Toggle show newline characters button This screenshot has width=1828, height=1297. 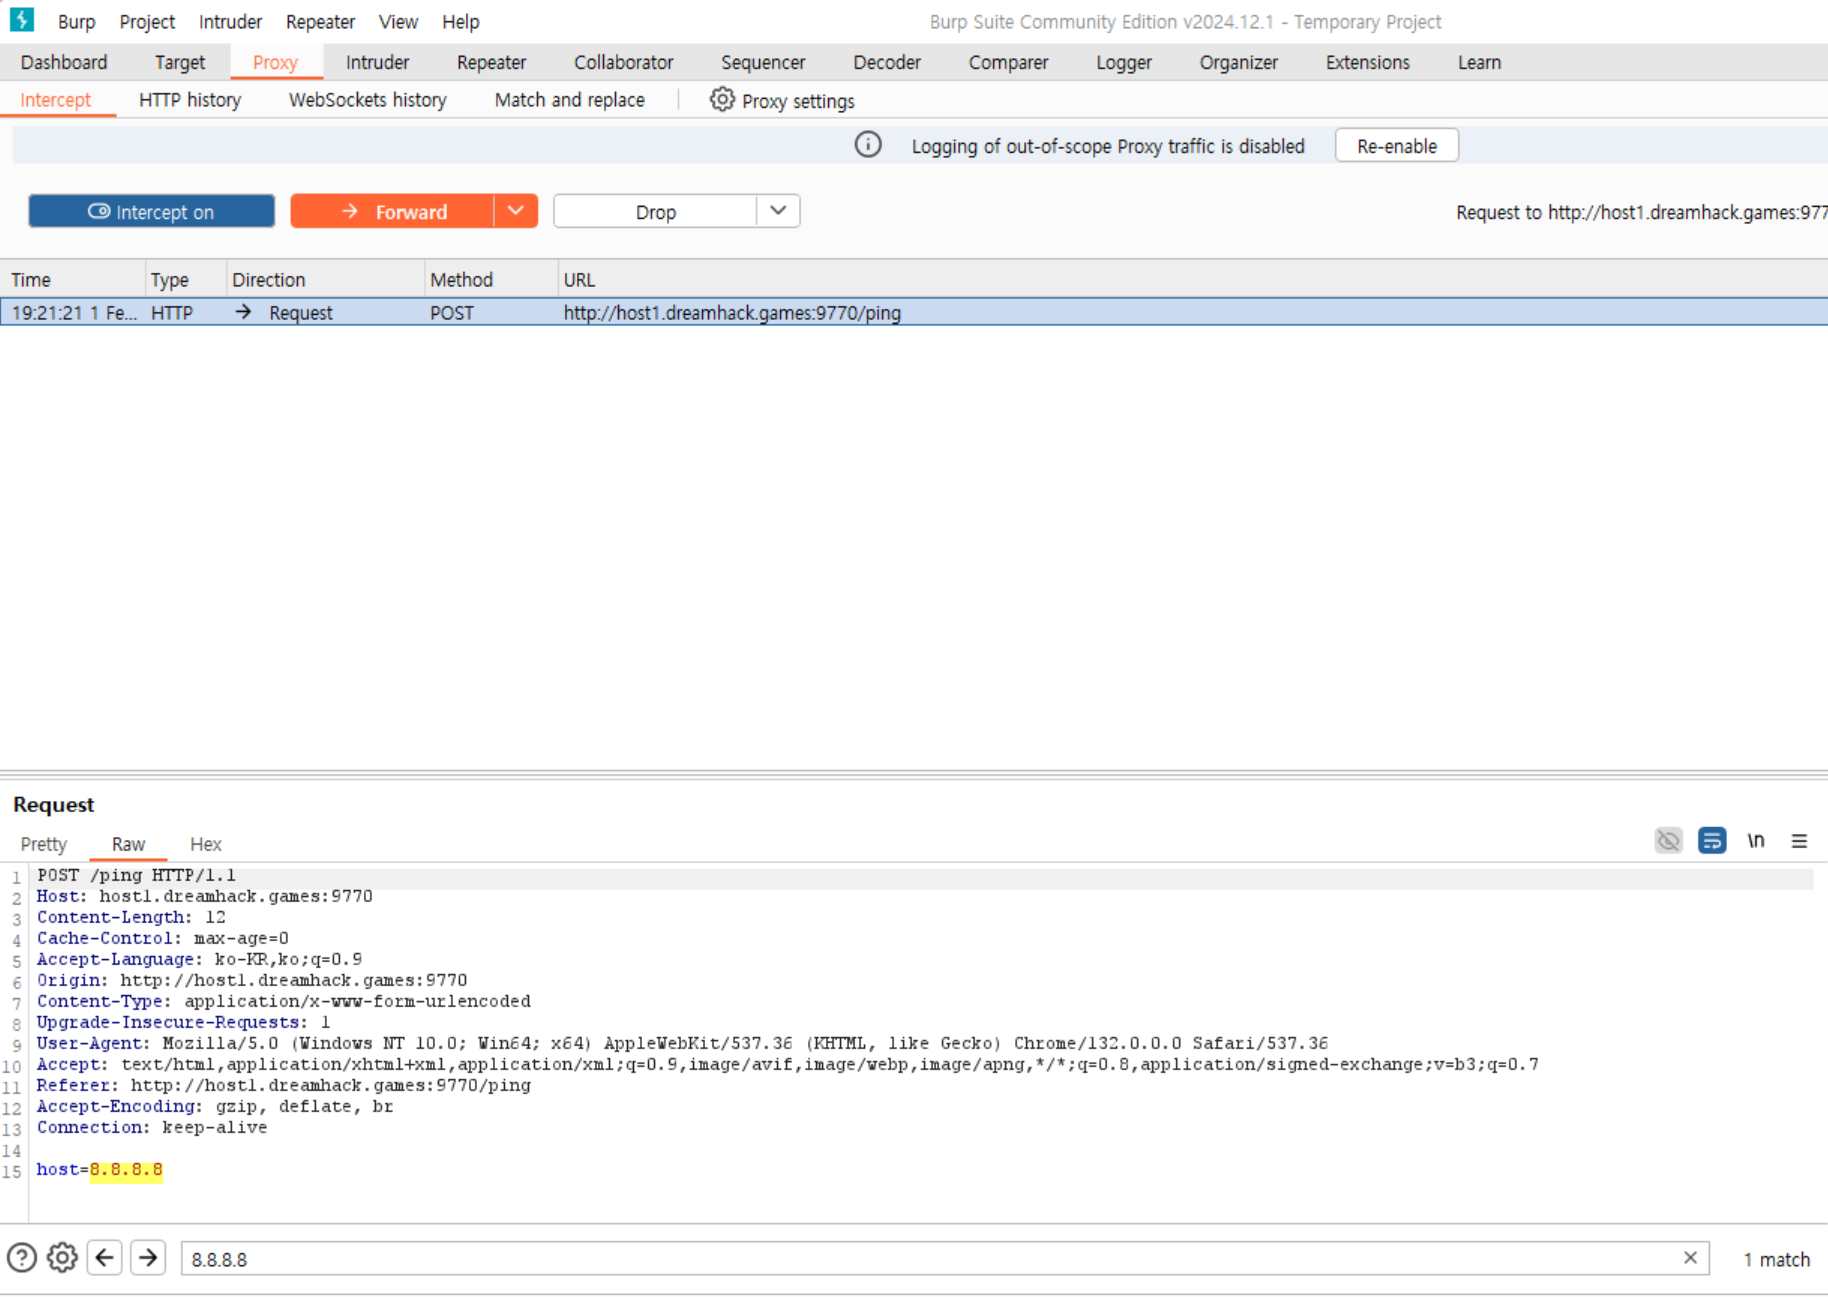(1756, 841)
